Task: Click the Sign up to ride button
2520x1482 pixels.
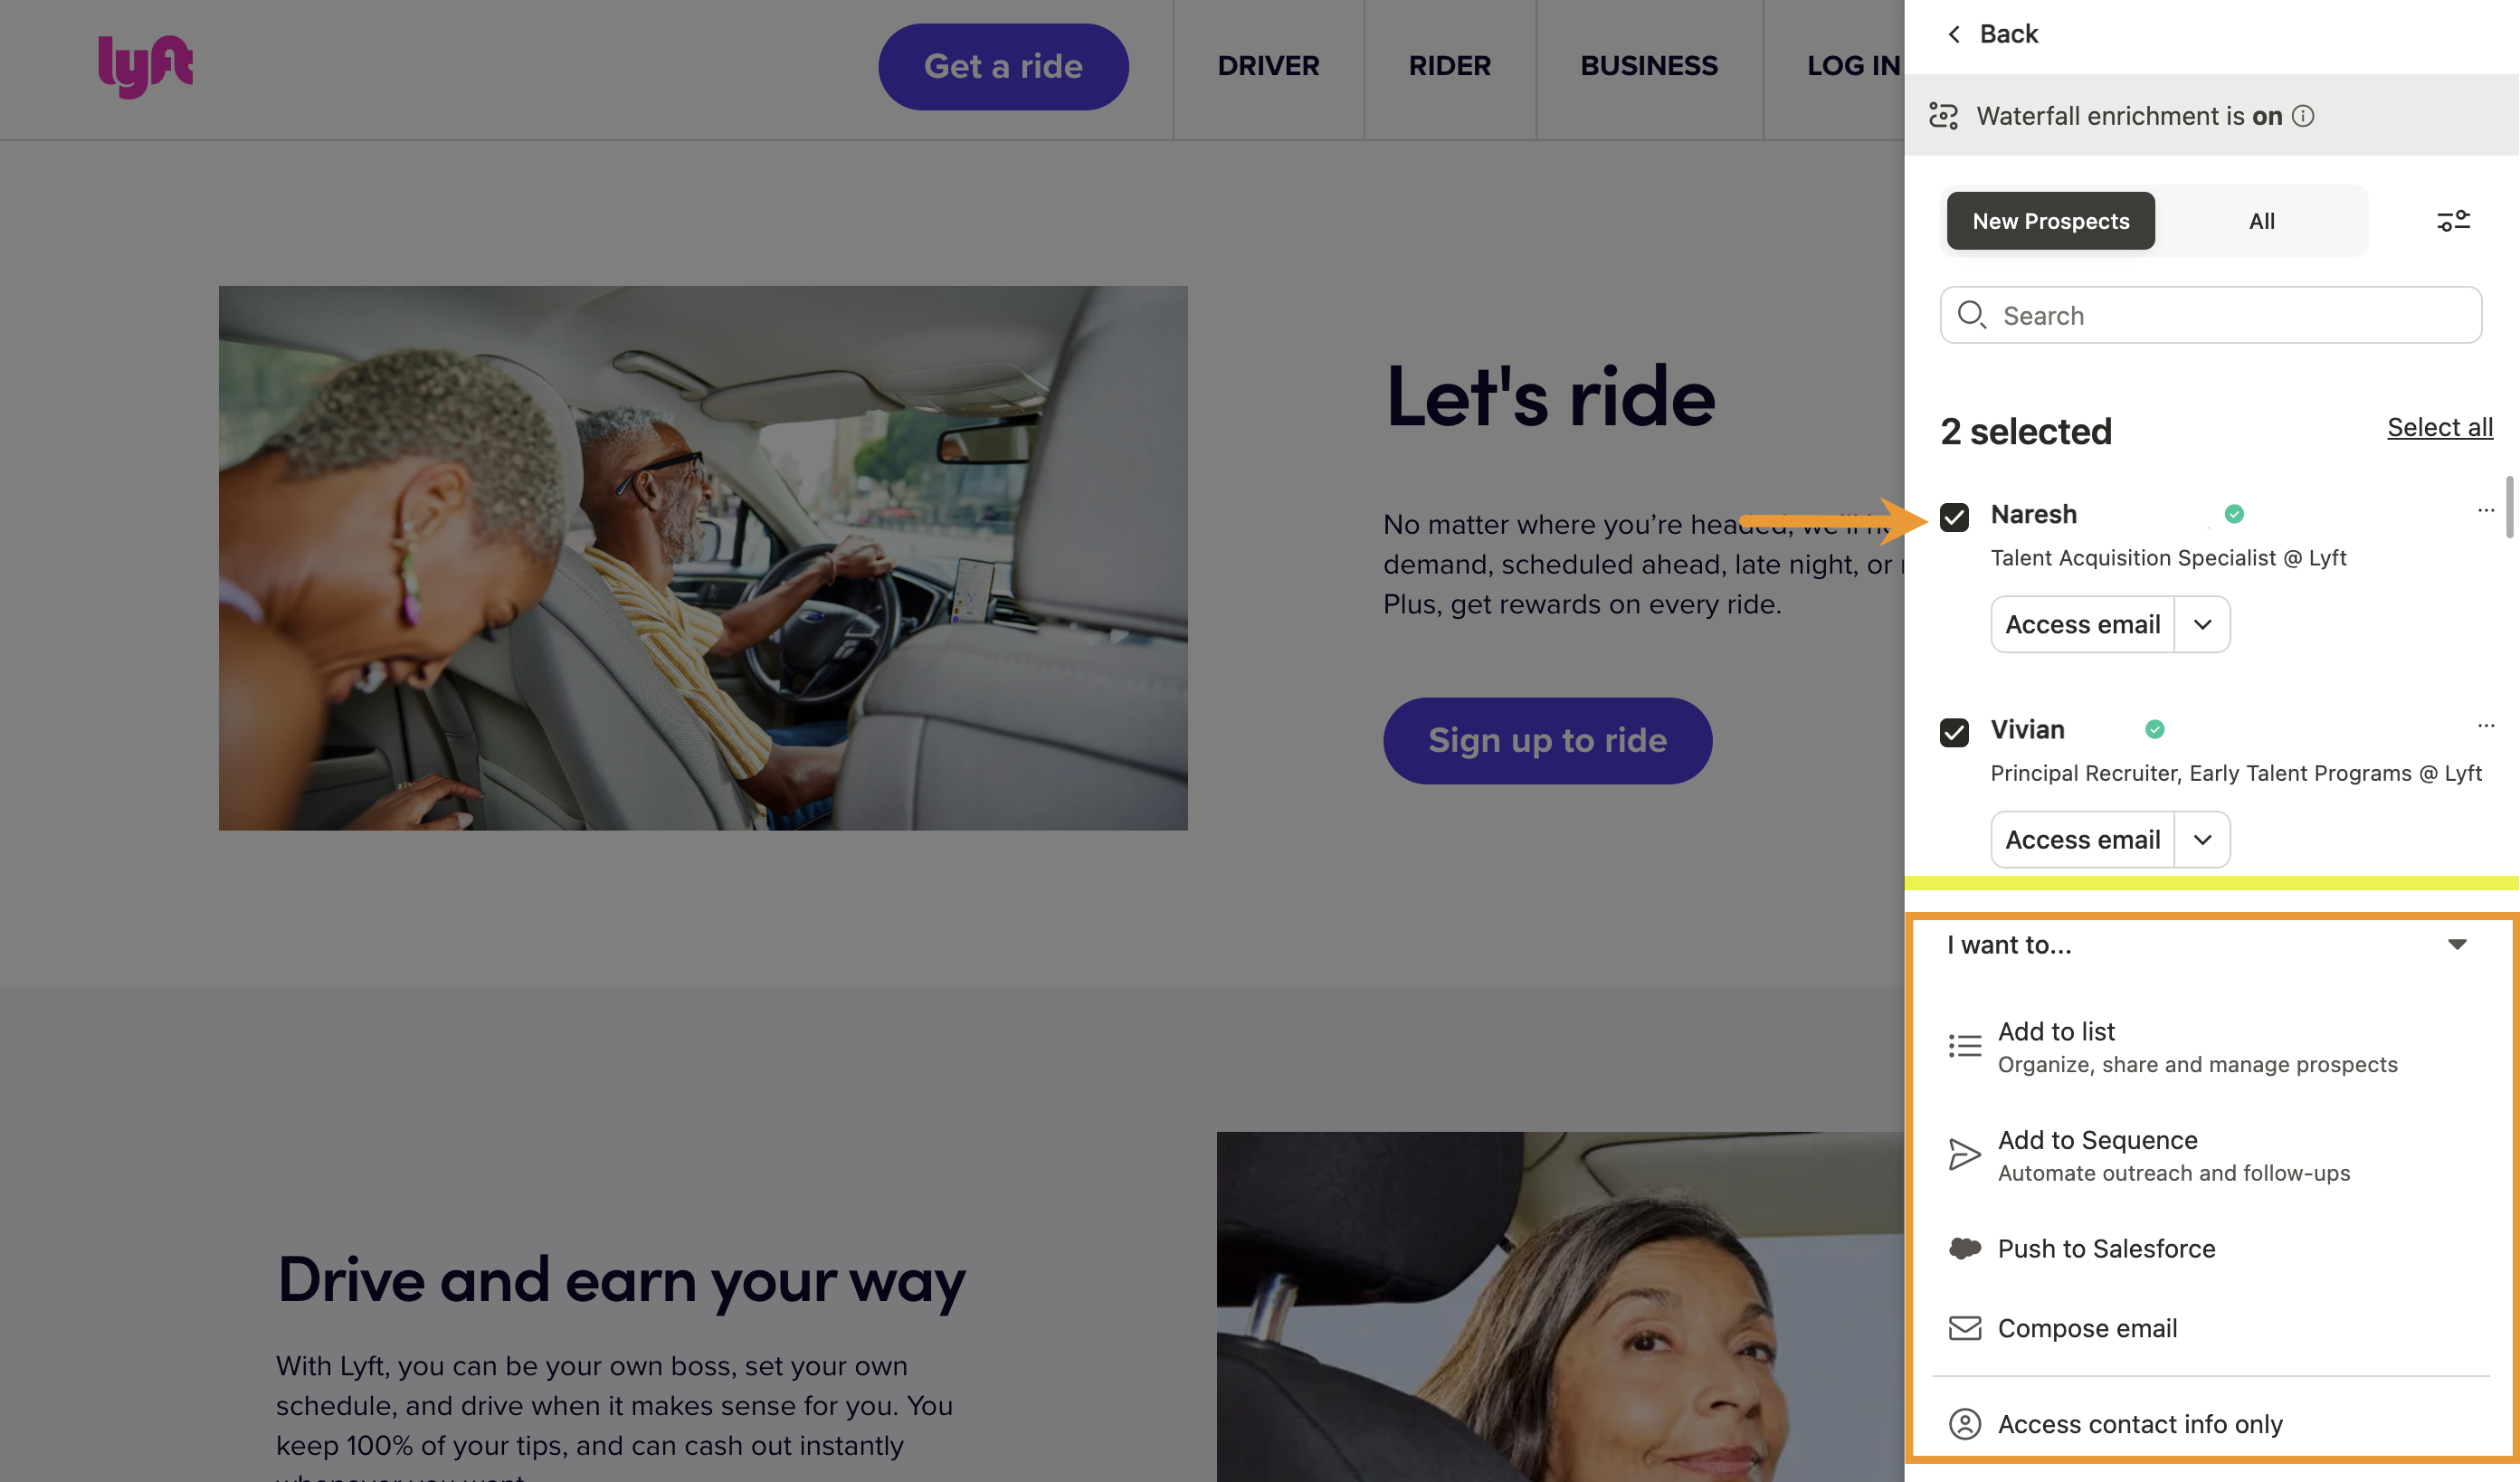Action: coord(1547,741)
